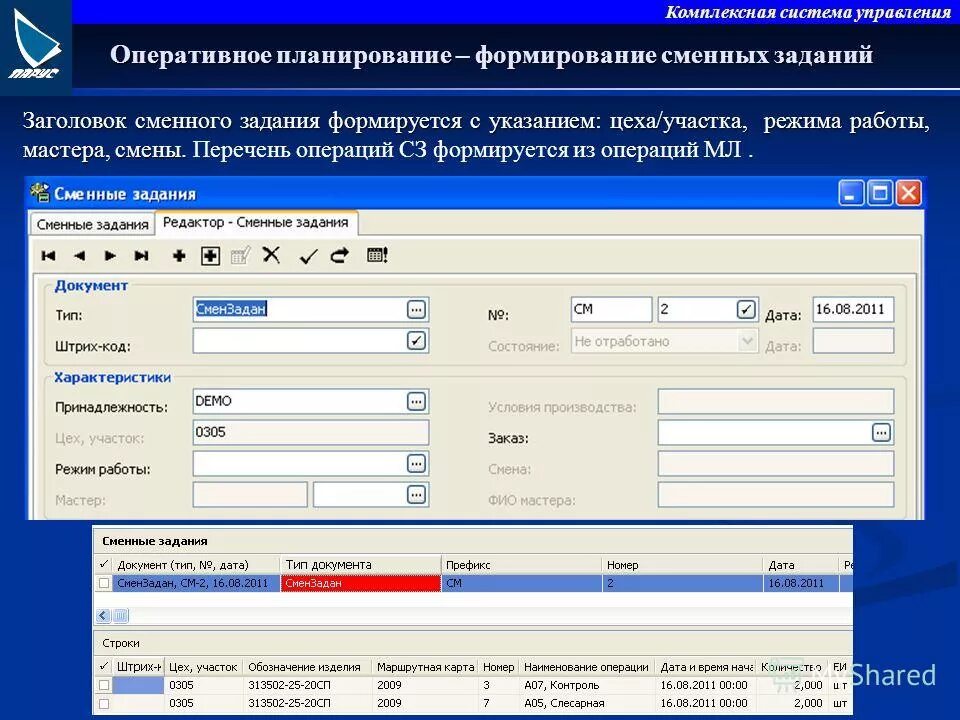Go to next record arrow

pyautogui.click(x=110, y=256)
